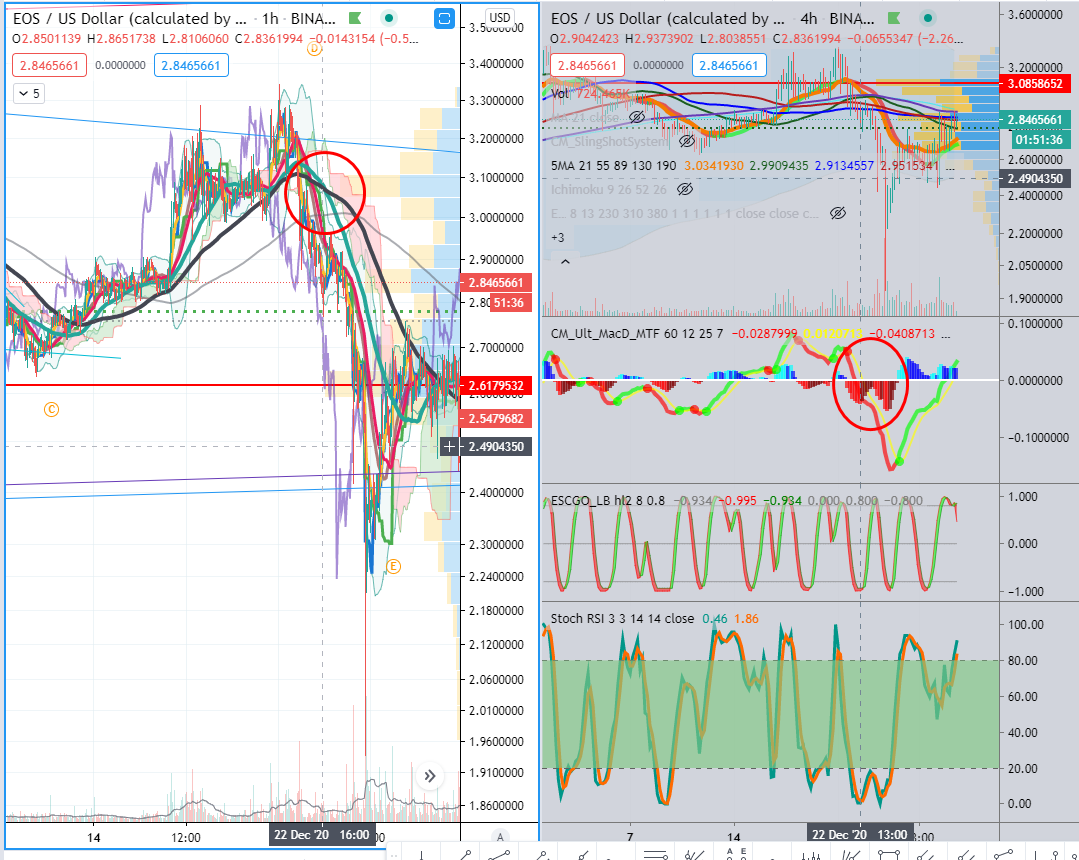Click the orange 'C' chart marker

tap(52, 409)
